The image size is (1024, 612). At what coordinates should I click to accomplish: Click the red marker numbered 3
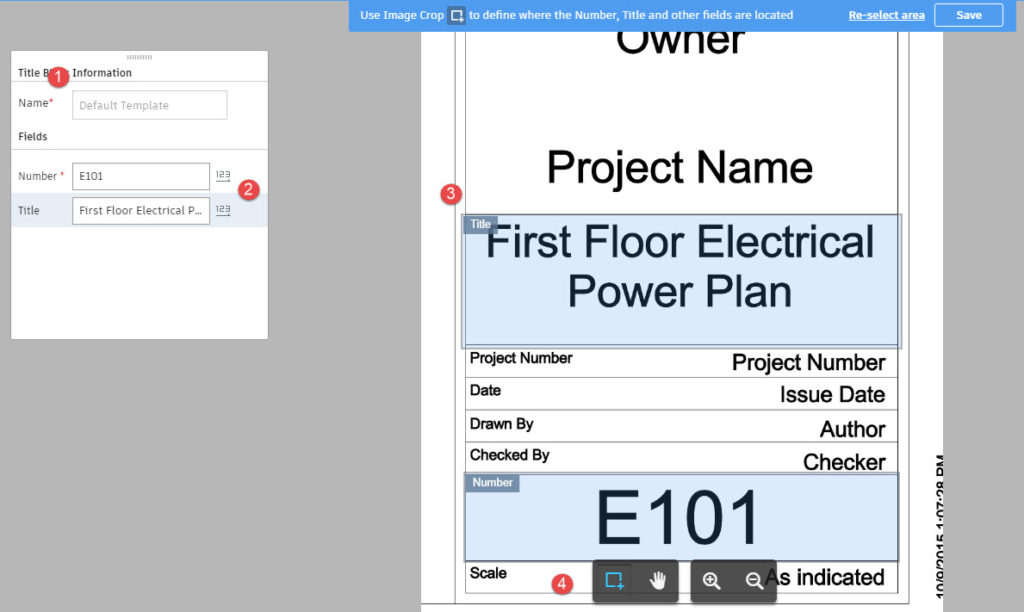[x=451, y=194]
